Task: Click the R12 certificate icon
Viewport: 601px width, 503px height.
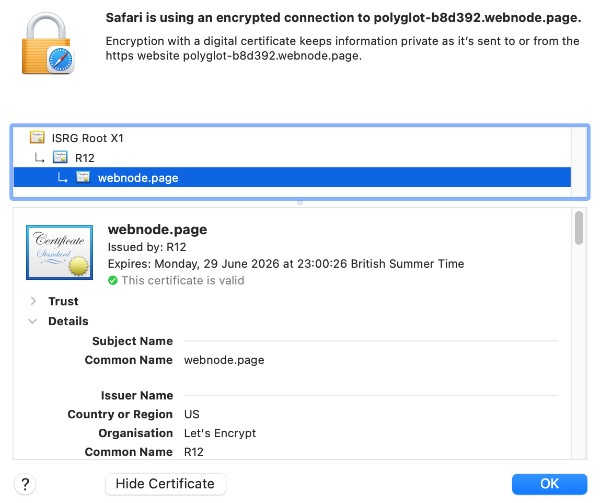Action: 60,157
